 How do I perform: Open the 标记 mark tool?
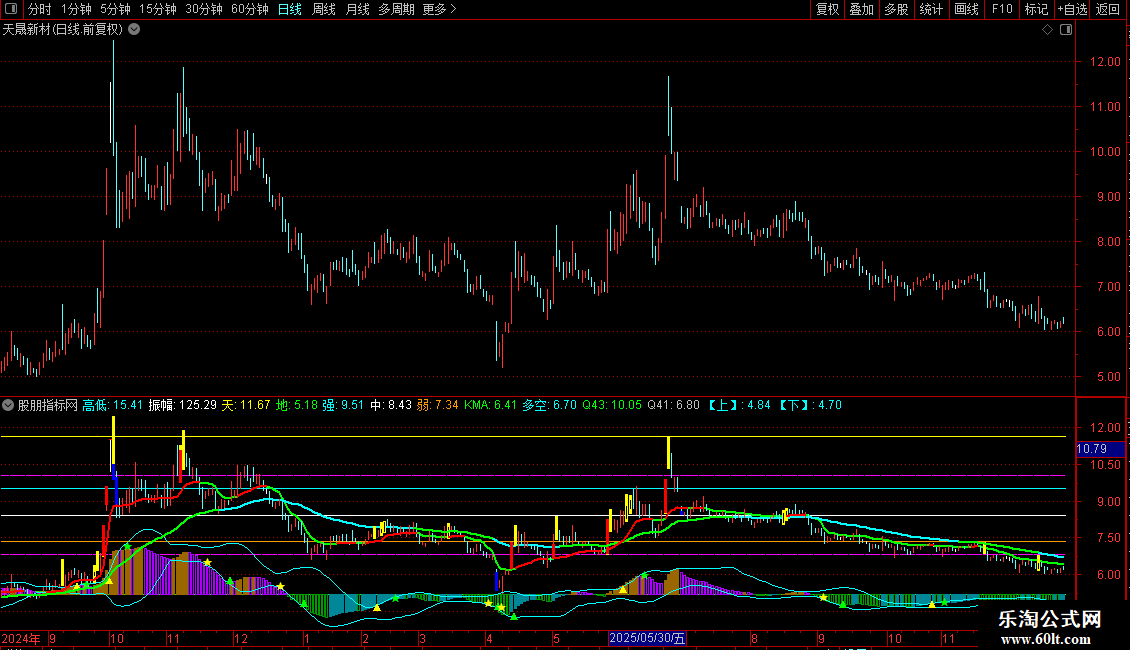point(1036,10)
